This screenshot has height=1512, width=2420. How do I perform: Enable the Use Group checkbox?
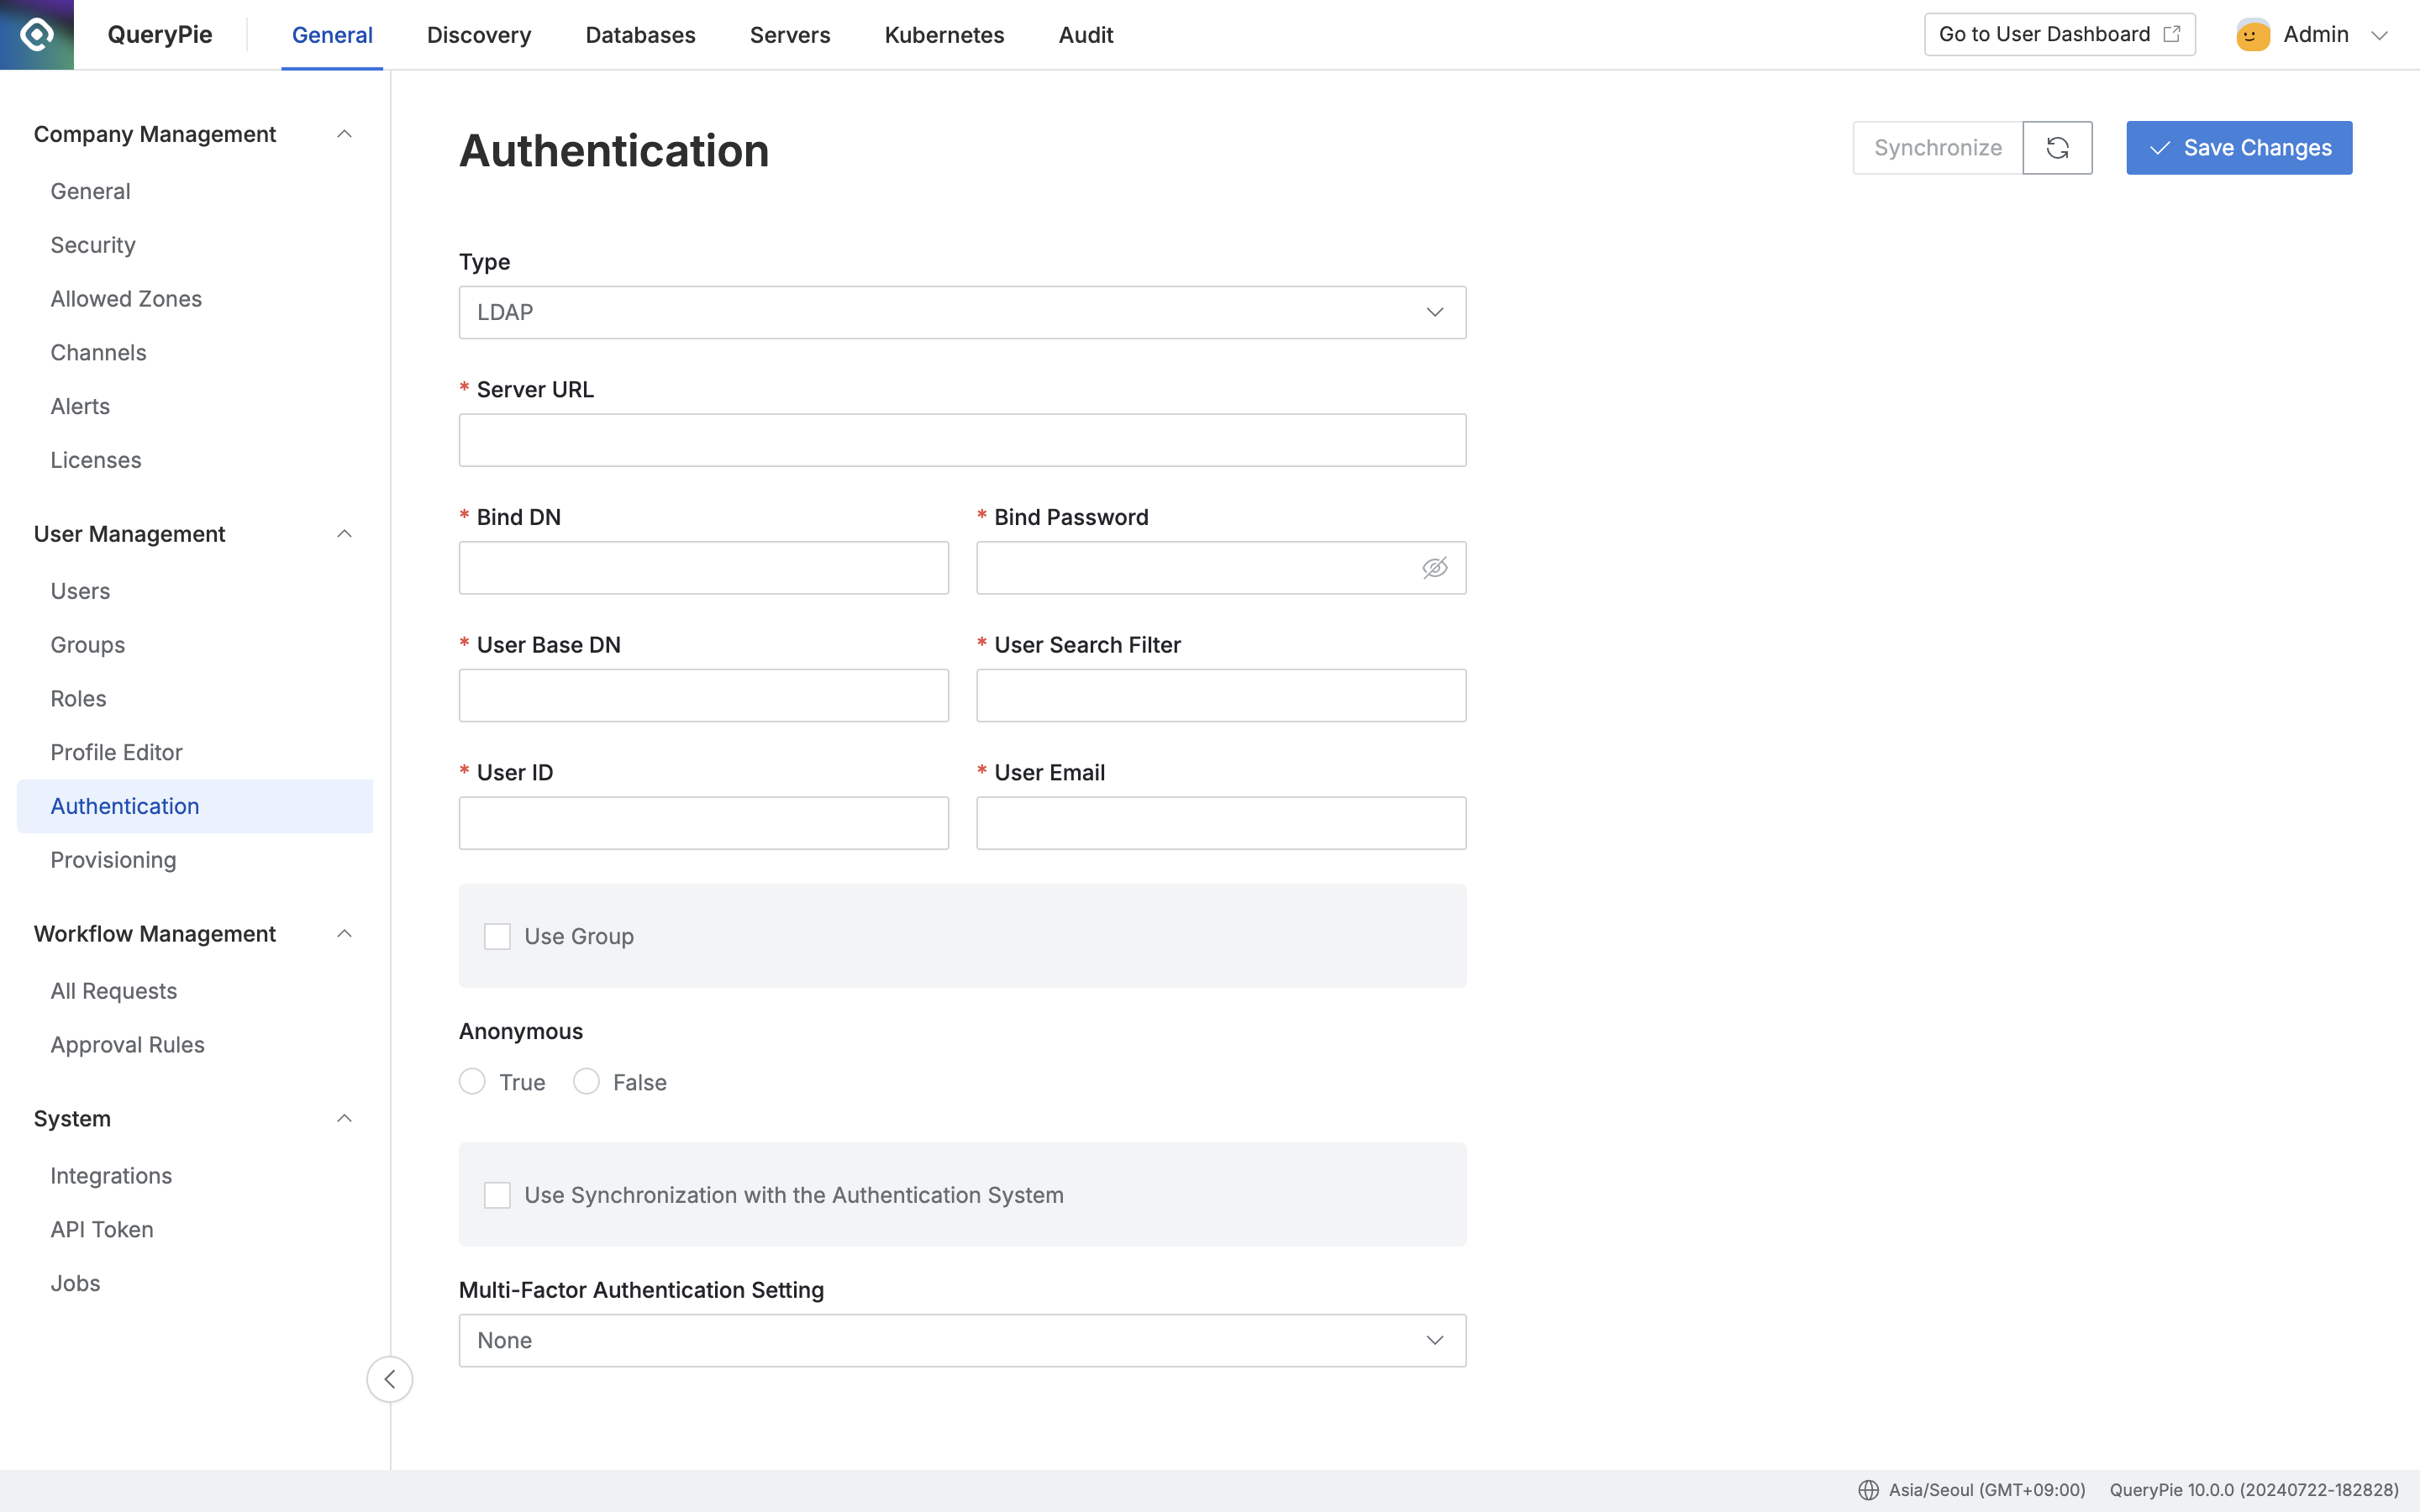click(497, 936)
